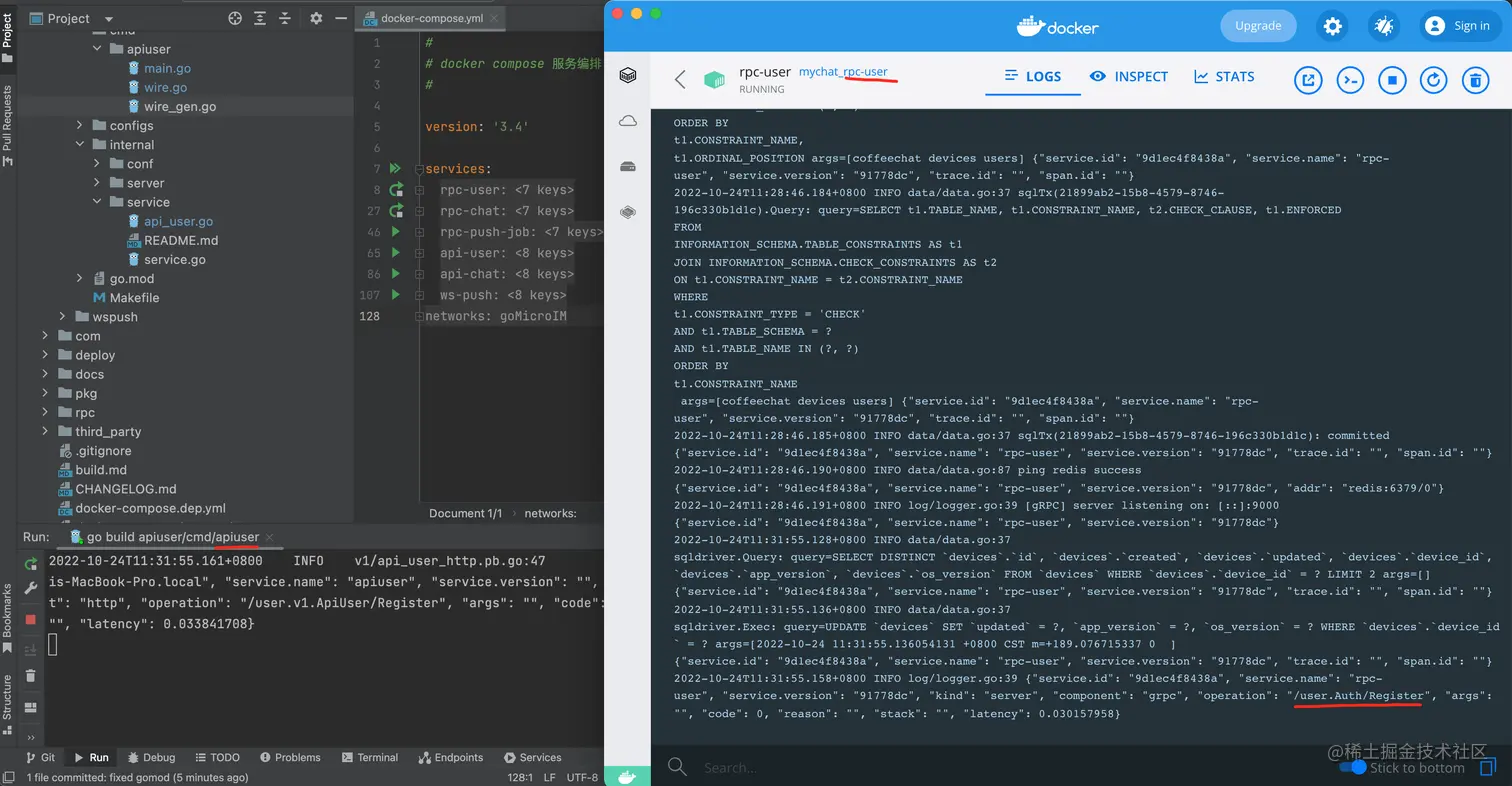
Task: Collapse the internal folder
Action: pyautogui.click(x=80, y=145)
